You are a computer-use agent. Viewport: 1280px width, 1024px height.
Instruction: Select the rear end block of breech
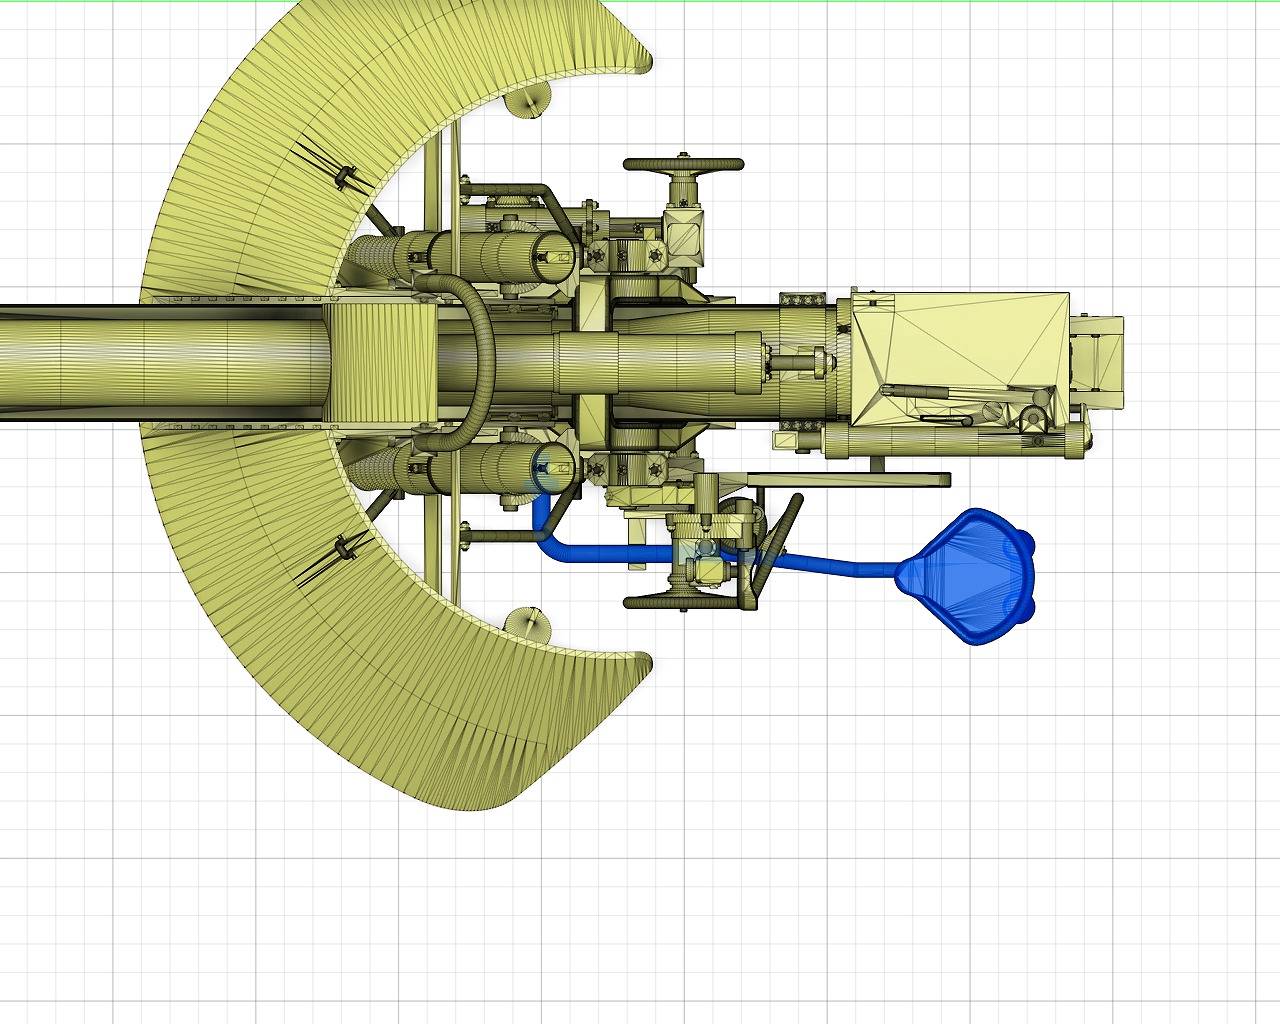point(1098,360)
